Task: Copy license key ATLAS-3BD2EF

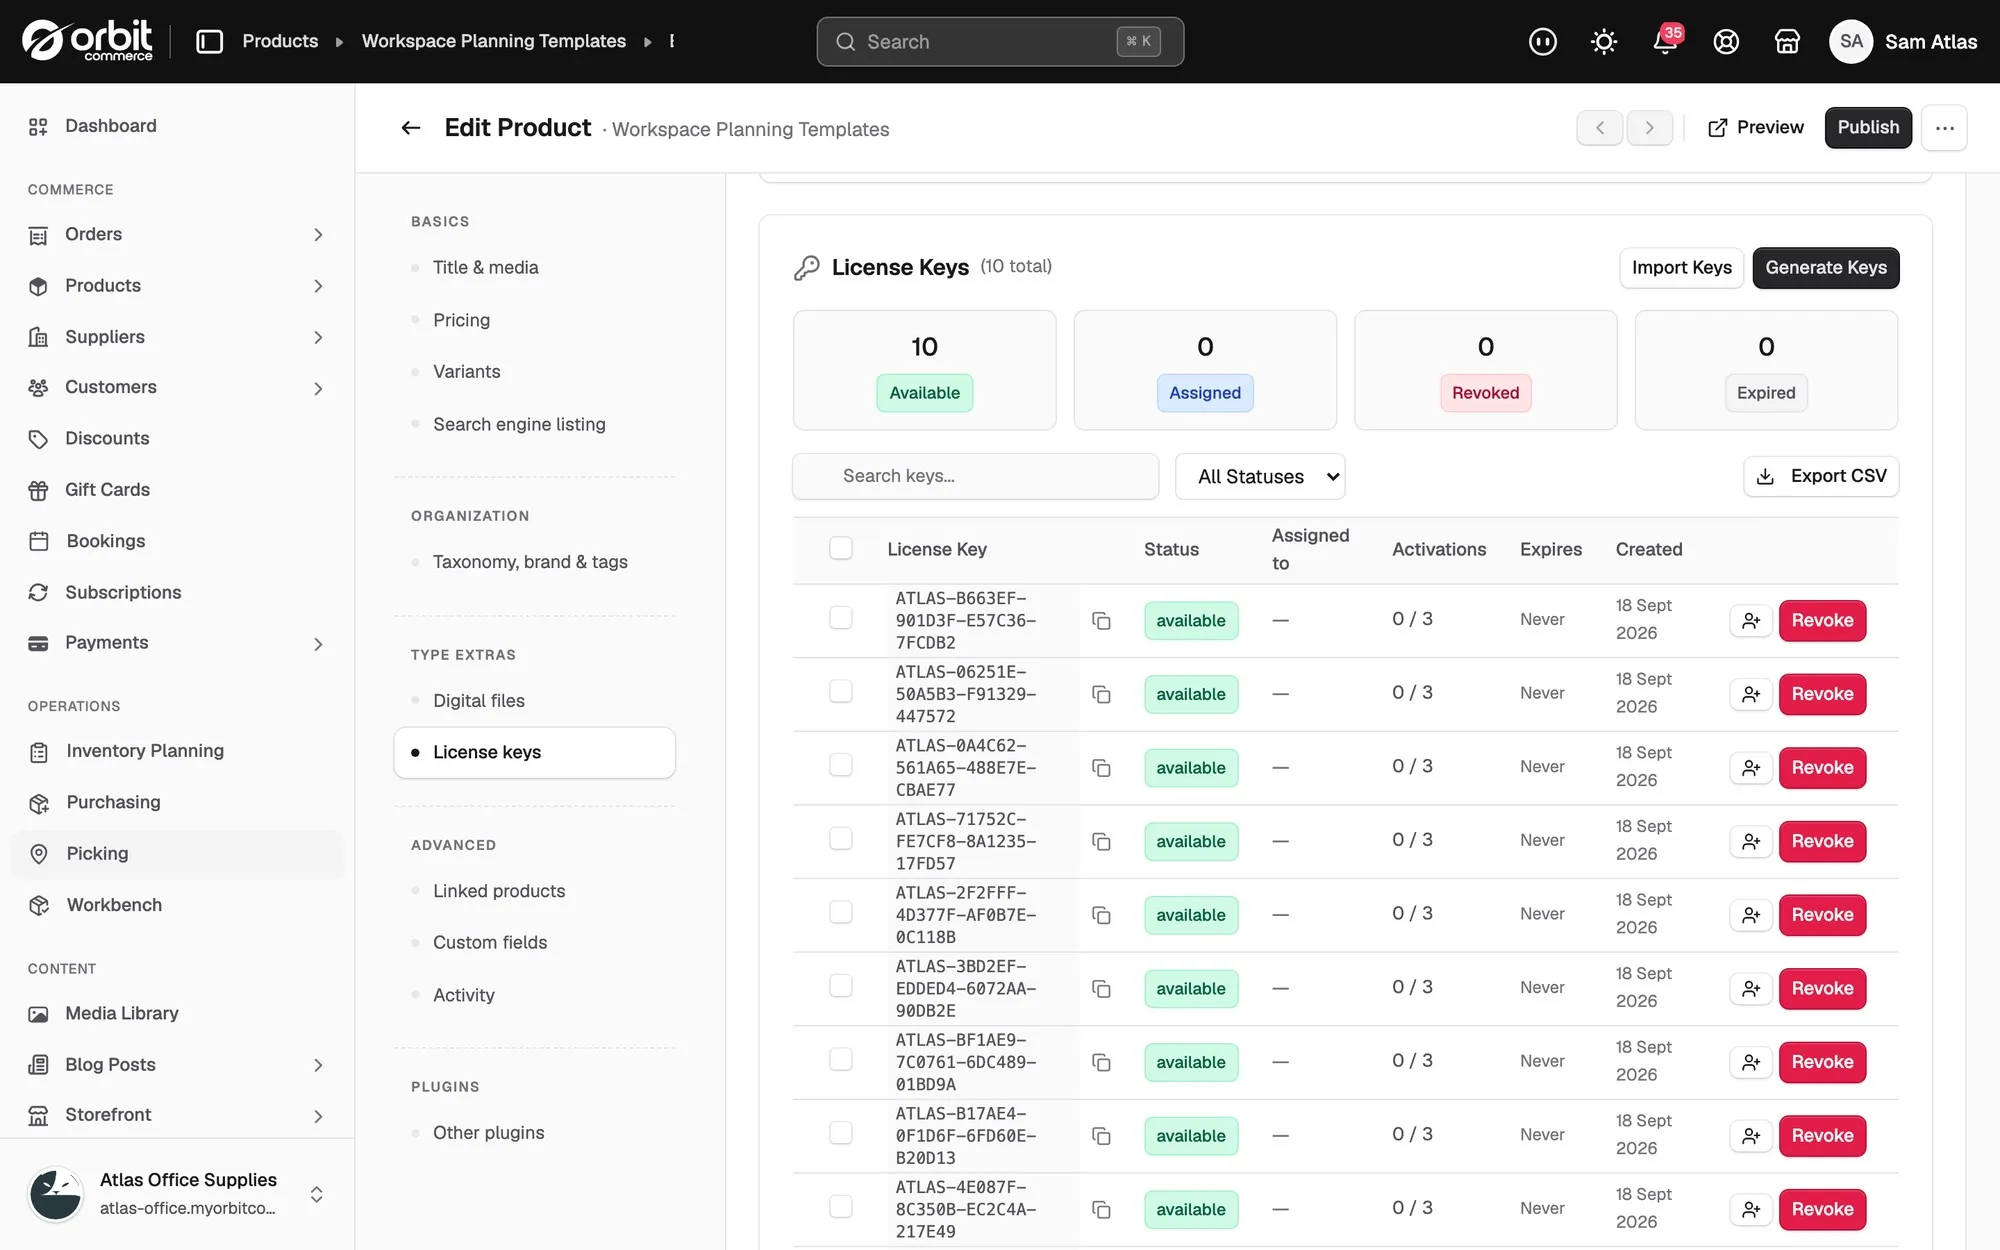Action: pyautogui.click(x=1101, y=989)
